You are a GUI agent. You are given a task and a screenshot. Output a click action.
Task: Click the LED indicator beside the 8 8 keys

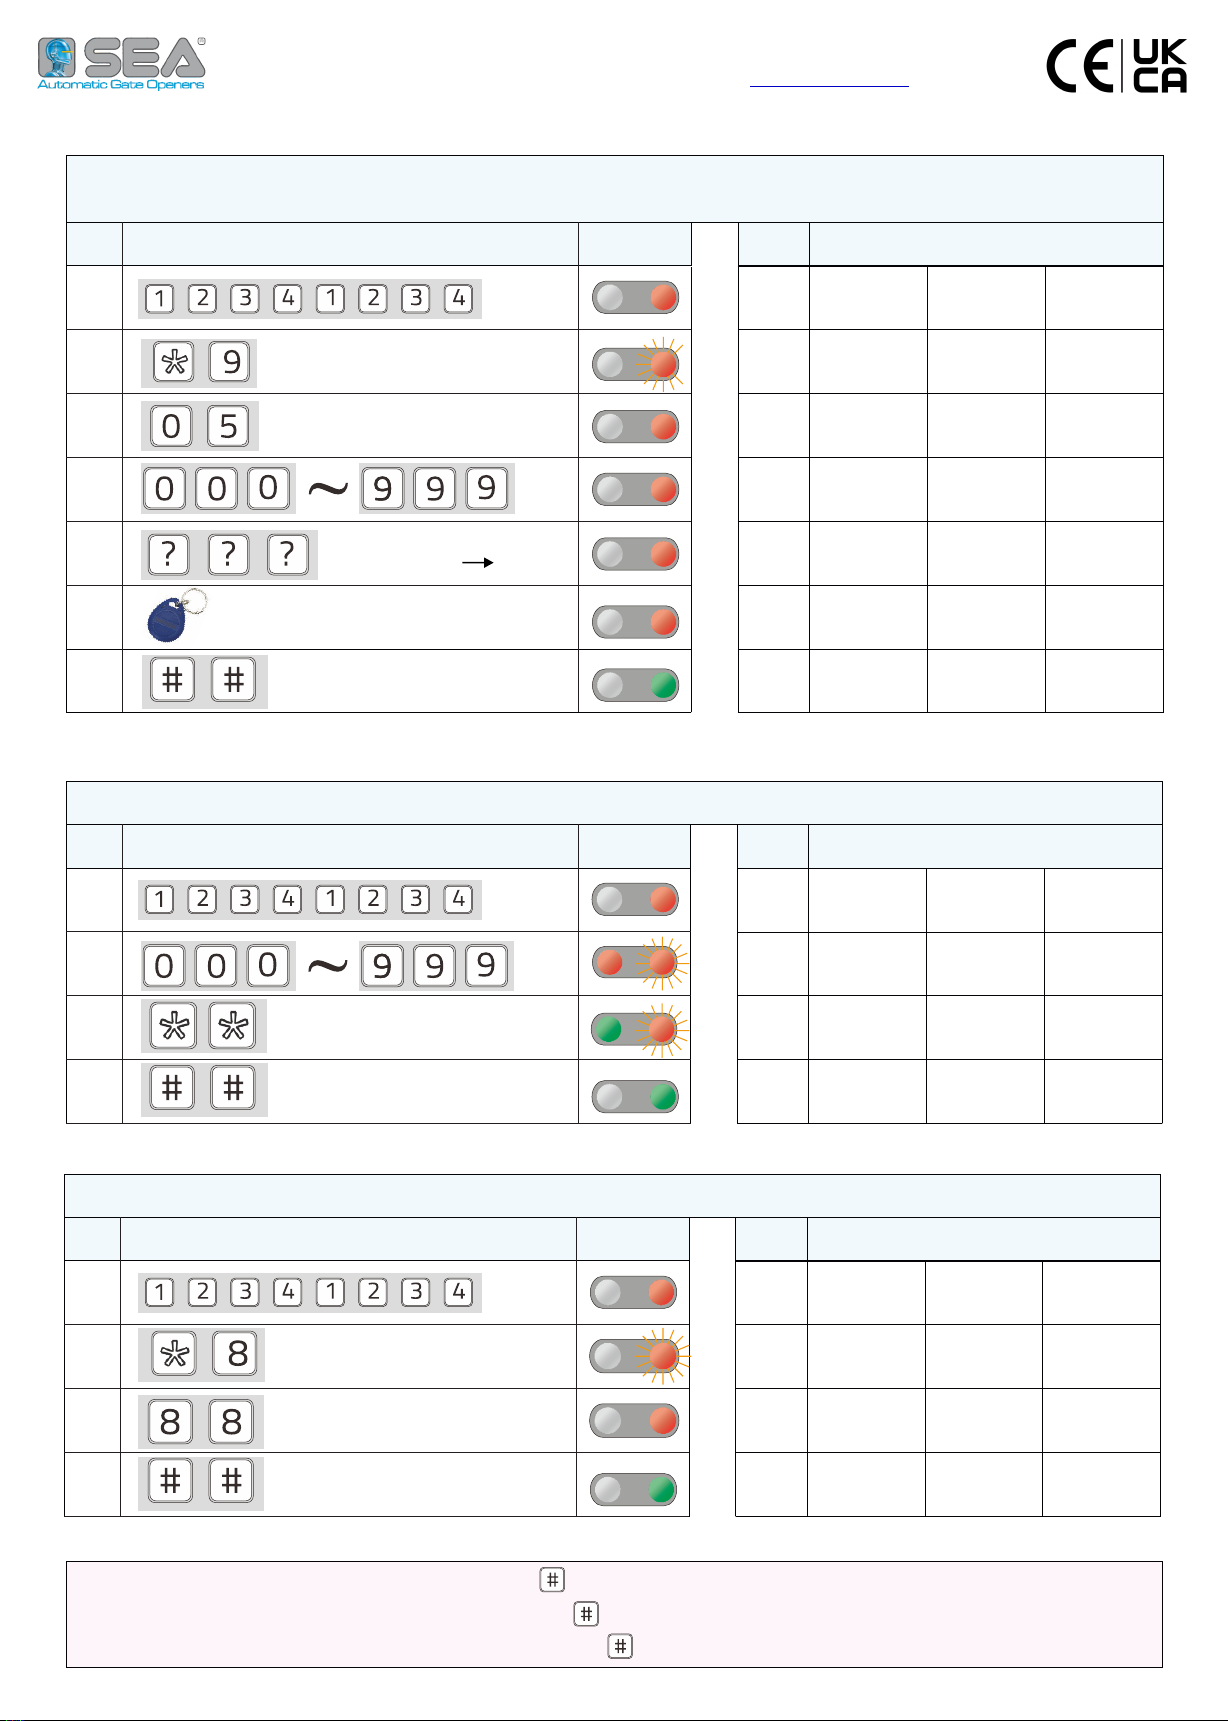point(635,1421)
